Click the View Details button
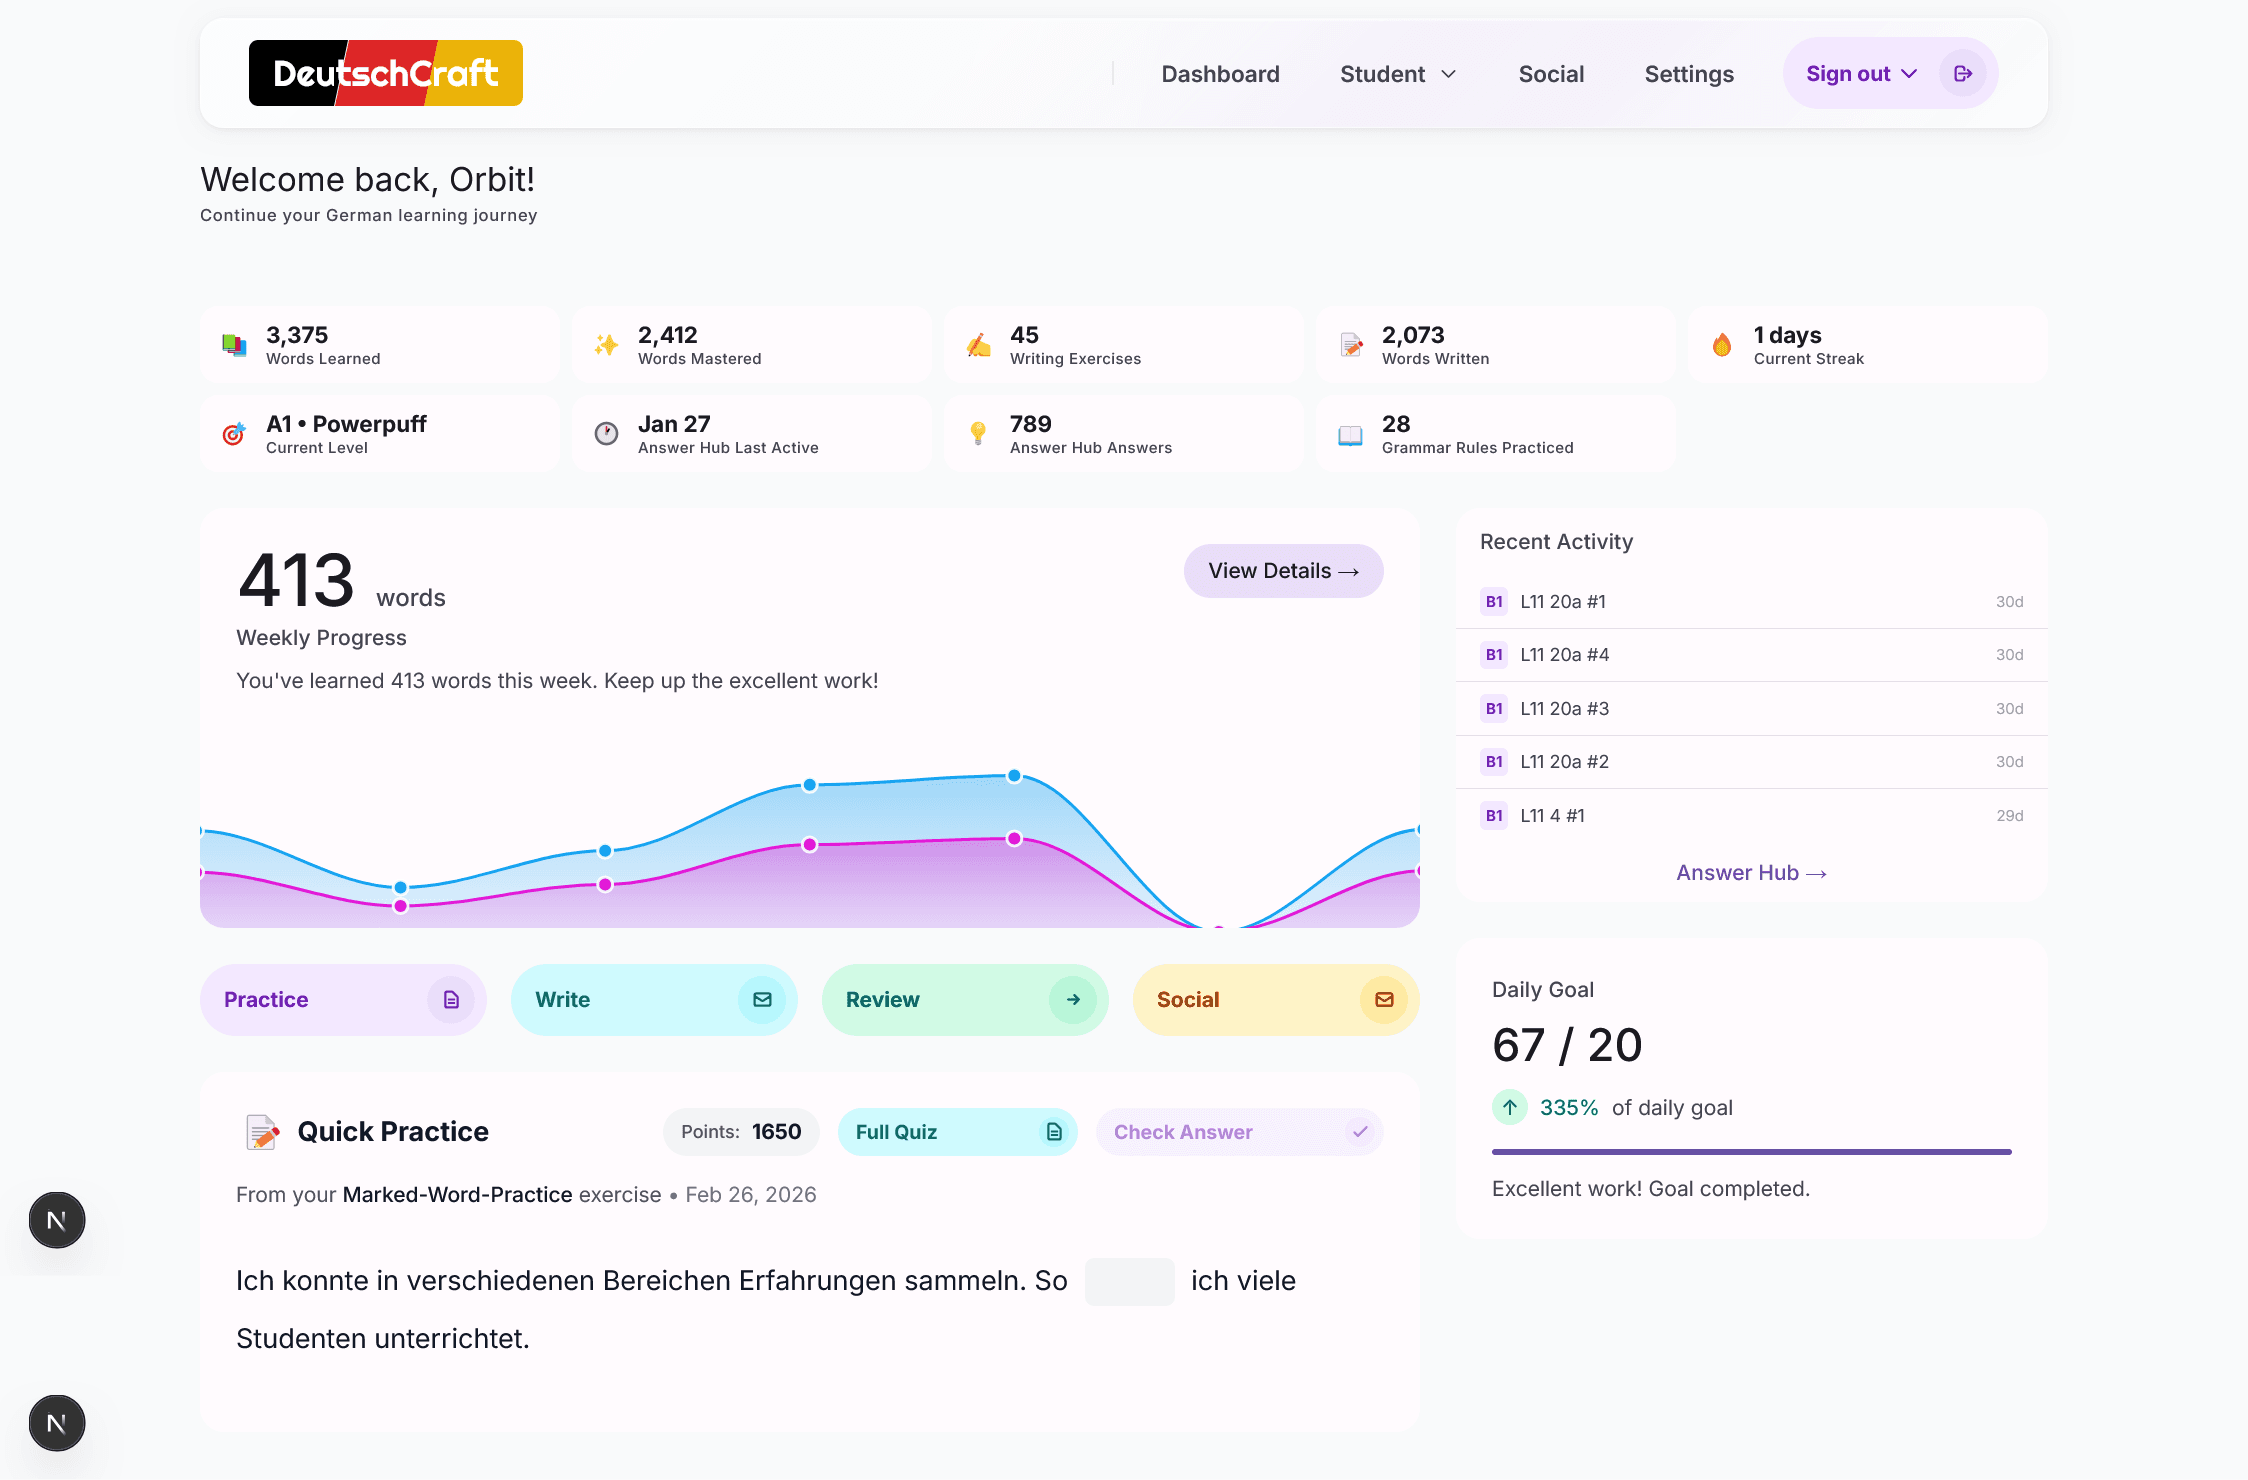2248x1480 pixels. (x=1283, y=570)
